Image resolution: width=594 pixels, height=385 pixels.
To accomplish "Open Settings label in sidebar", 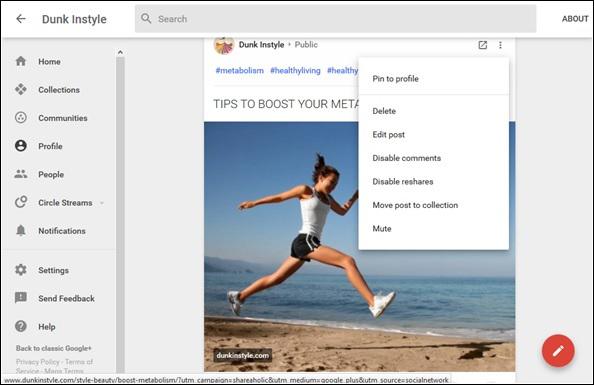I will tap(53, 271).
